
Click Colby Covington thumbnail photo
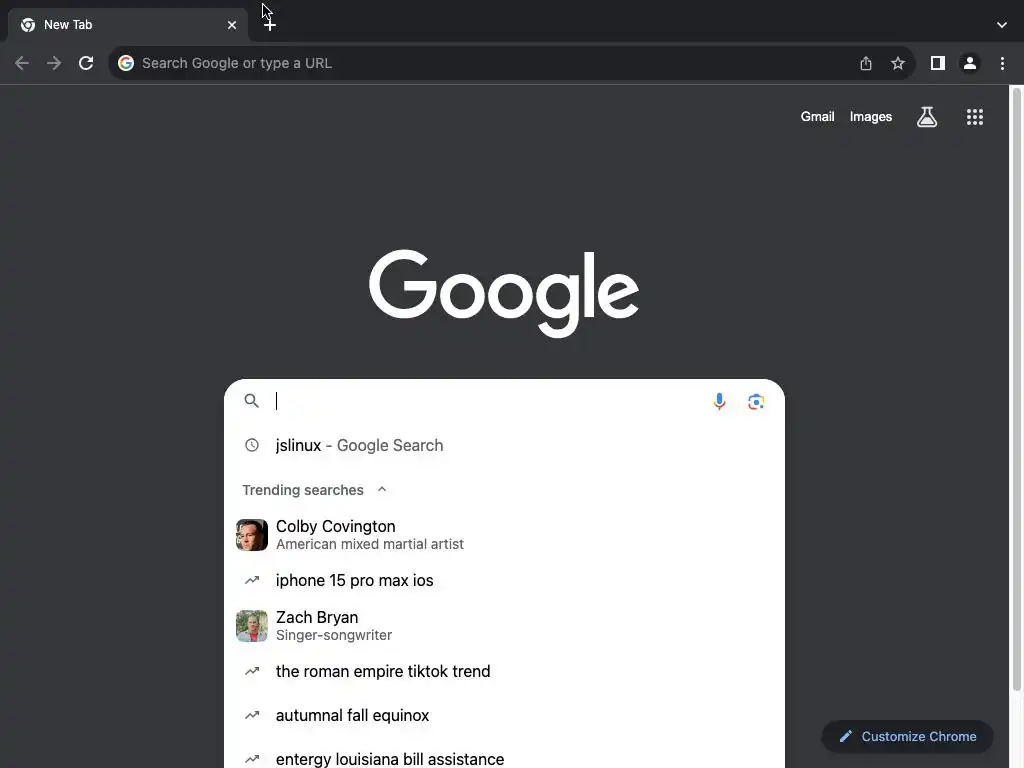coord(252,535)
